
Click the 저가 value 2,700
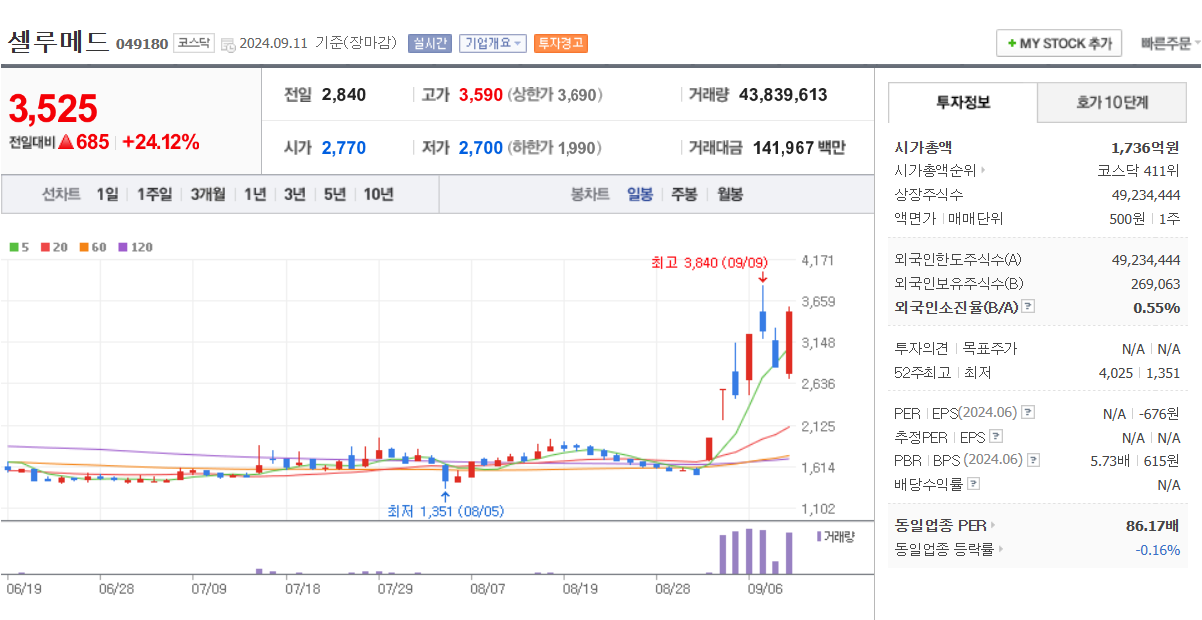(481, 148)
